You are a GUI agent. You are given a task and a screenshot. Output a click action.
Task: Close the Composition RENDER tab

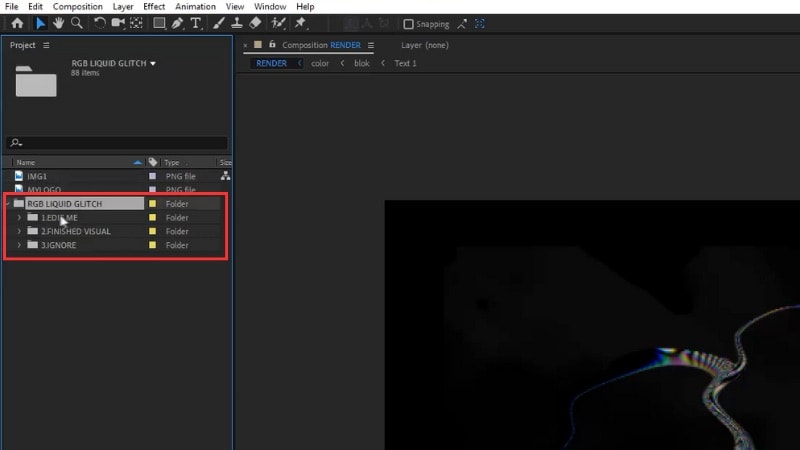pyautogui.click(x=245, y=45)
